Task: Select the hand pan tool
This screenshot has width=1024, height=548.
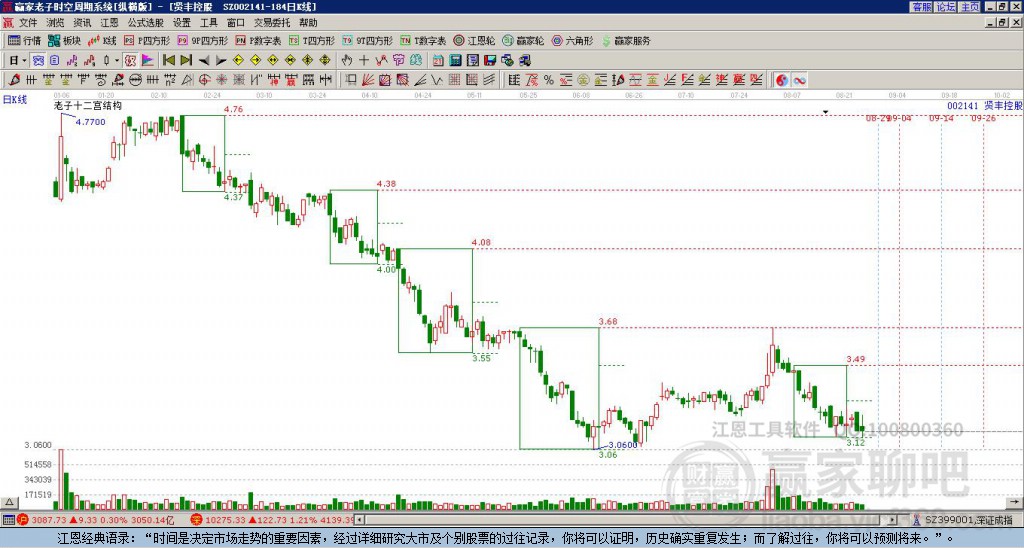Action: pyautogui.click(x=347, y=61)
